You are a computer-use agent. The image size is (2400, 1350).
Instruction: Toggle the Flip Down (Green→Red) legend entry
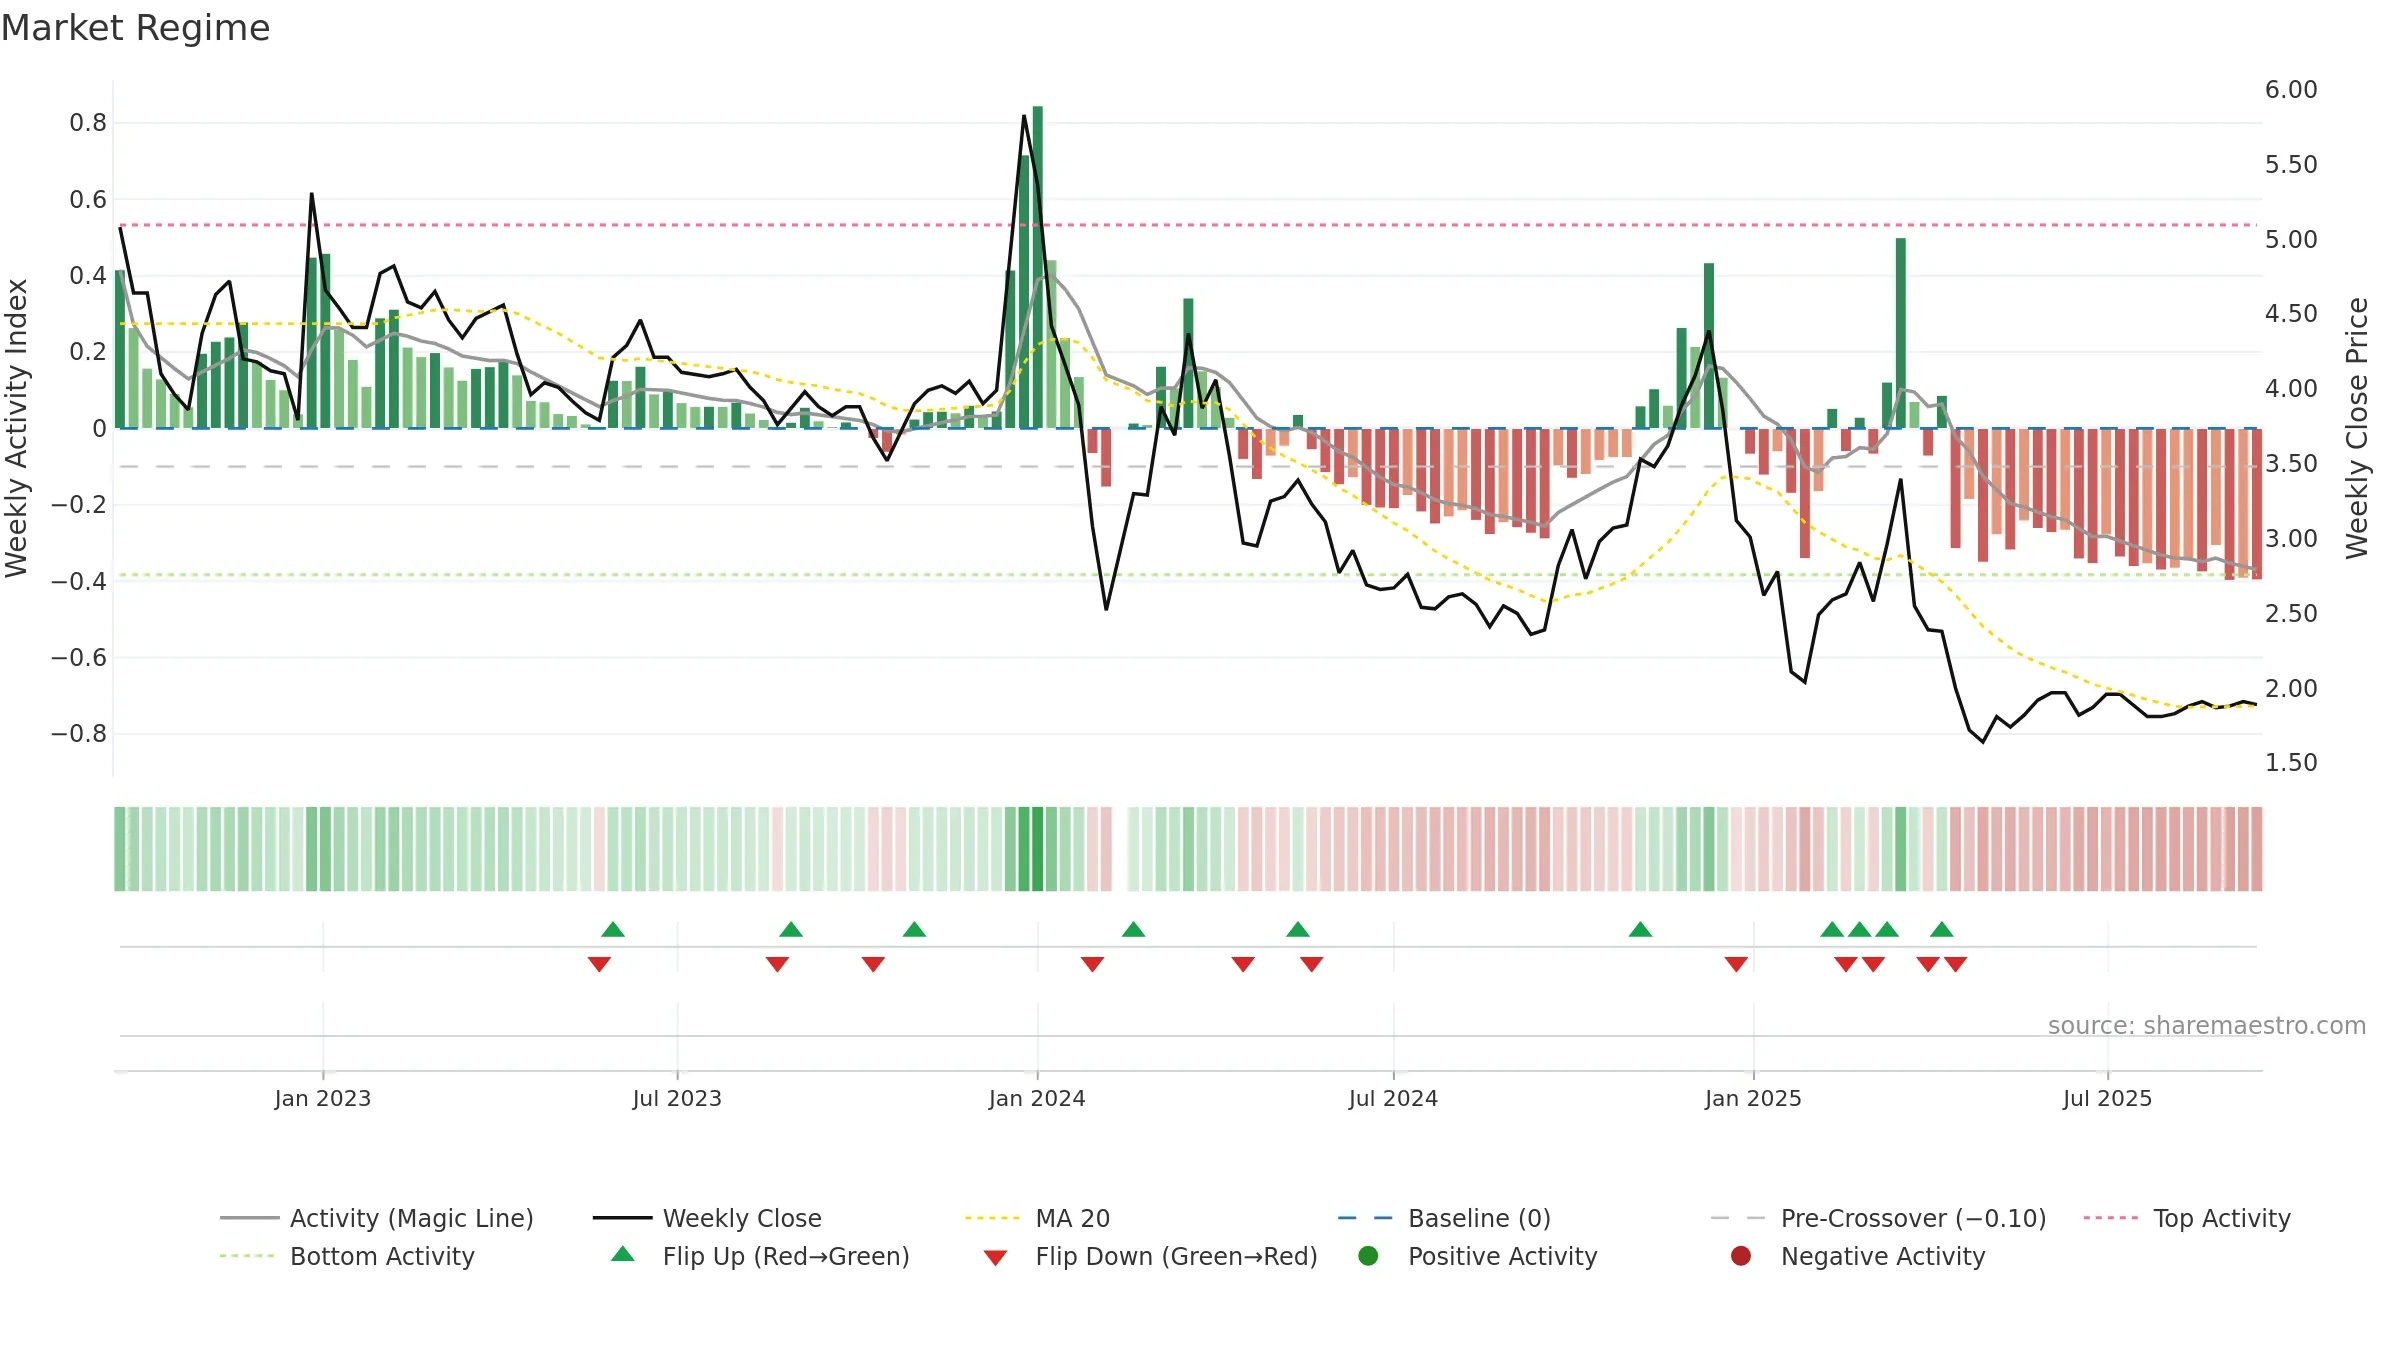[1150, 1256]
